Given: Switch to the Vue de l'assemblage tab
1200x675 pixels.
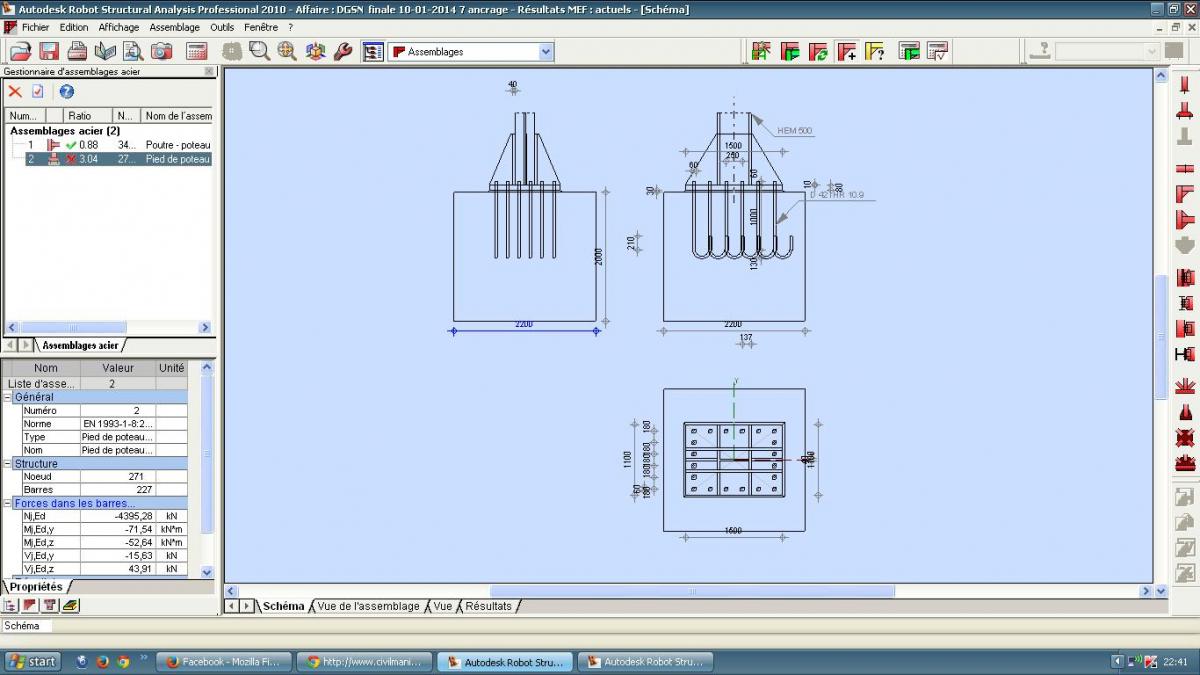Looking at the screenshot, I should click(x=369, y=606).
